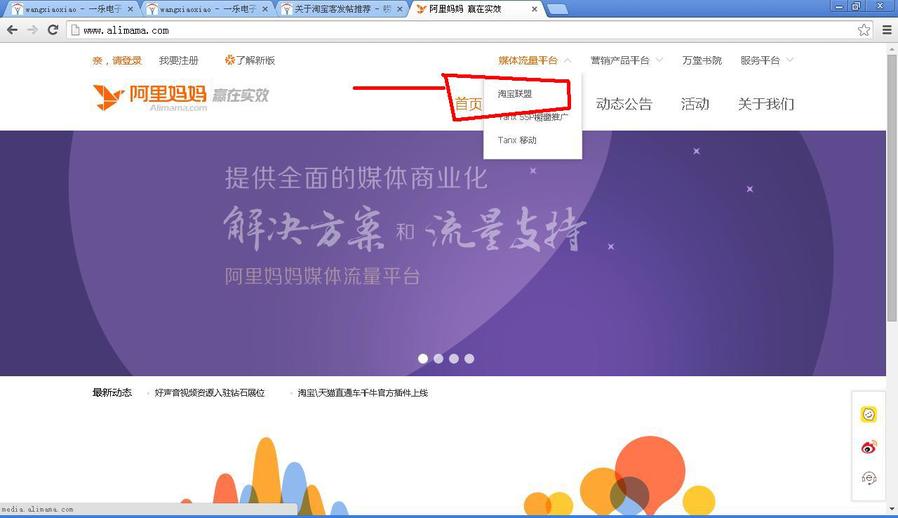Expand 服务平台 dropdown
Screen dimensions: 898x518
point(767,60)
